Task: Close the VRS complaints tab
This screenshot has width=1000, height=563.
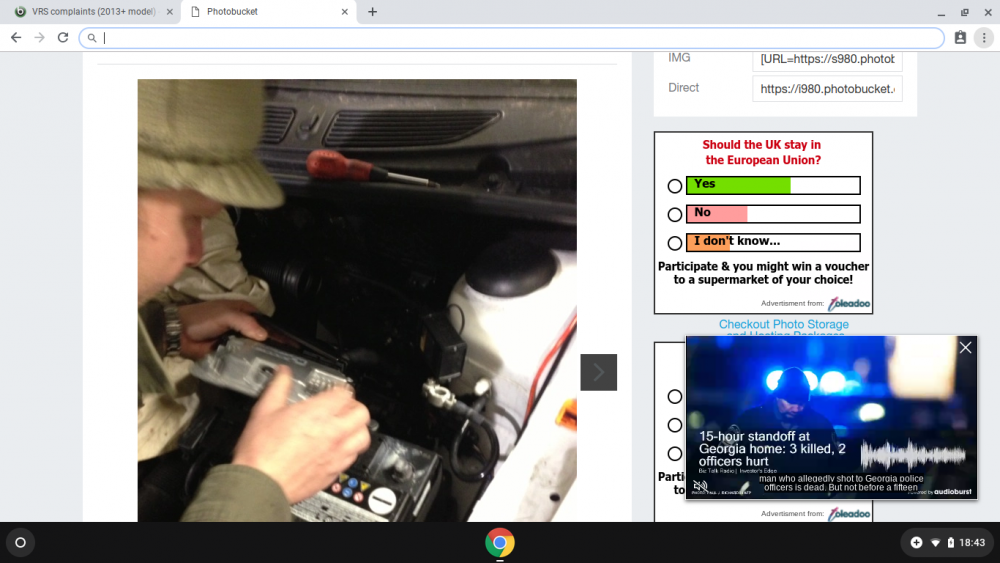Action: (170, 11)
